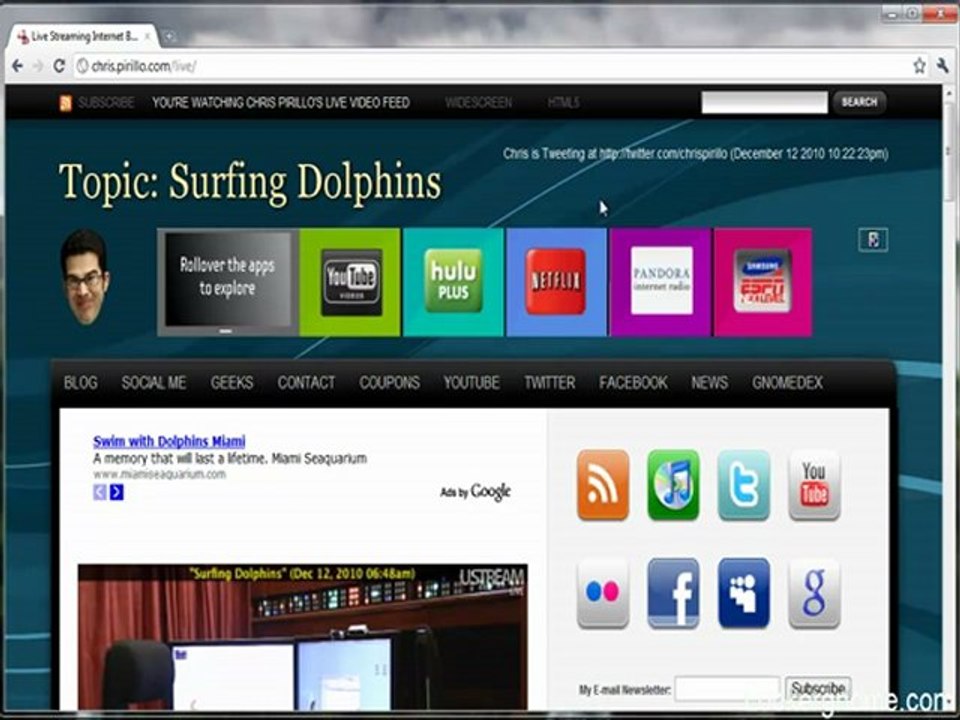Open the YouTube app tile

(350, 282)
